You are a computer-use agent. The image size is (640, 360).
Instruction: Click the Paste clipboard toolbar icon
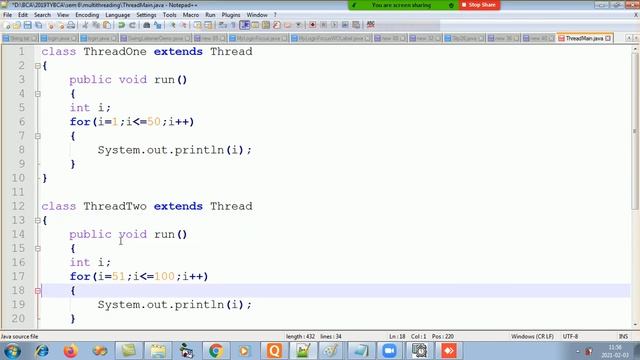[x=107, y=25]
